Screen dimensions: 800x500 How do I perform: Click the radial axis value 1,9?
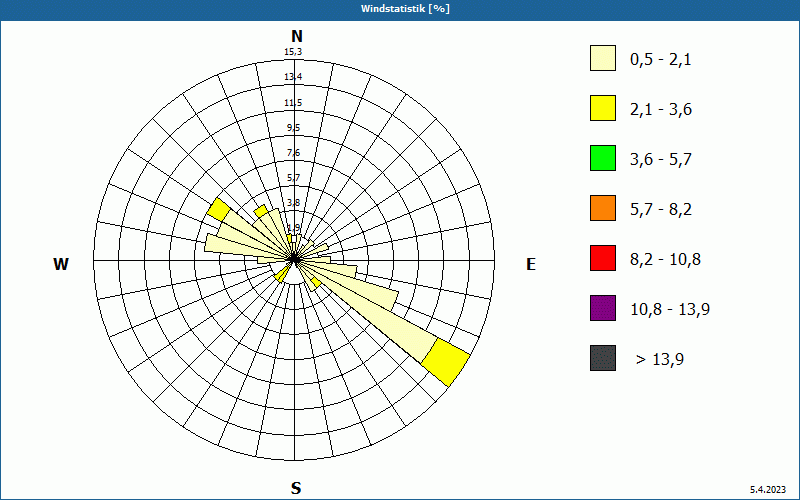293,228
